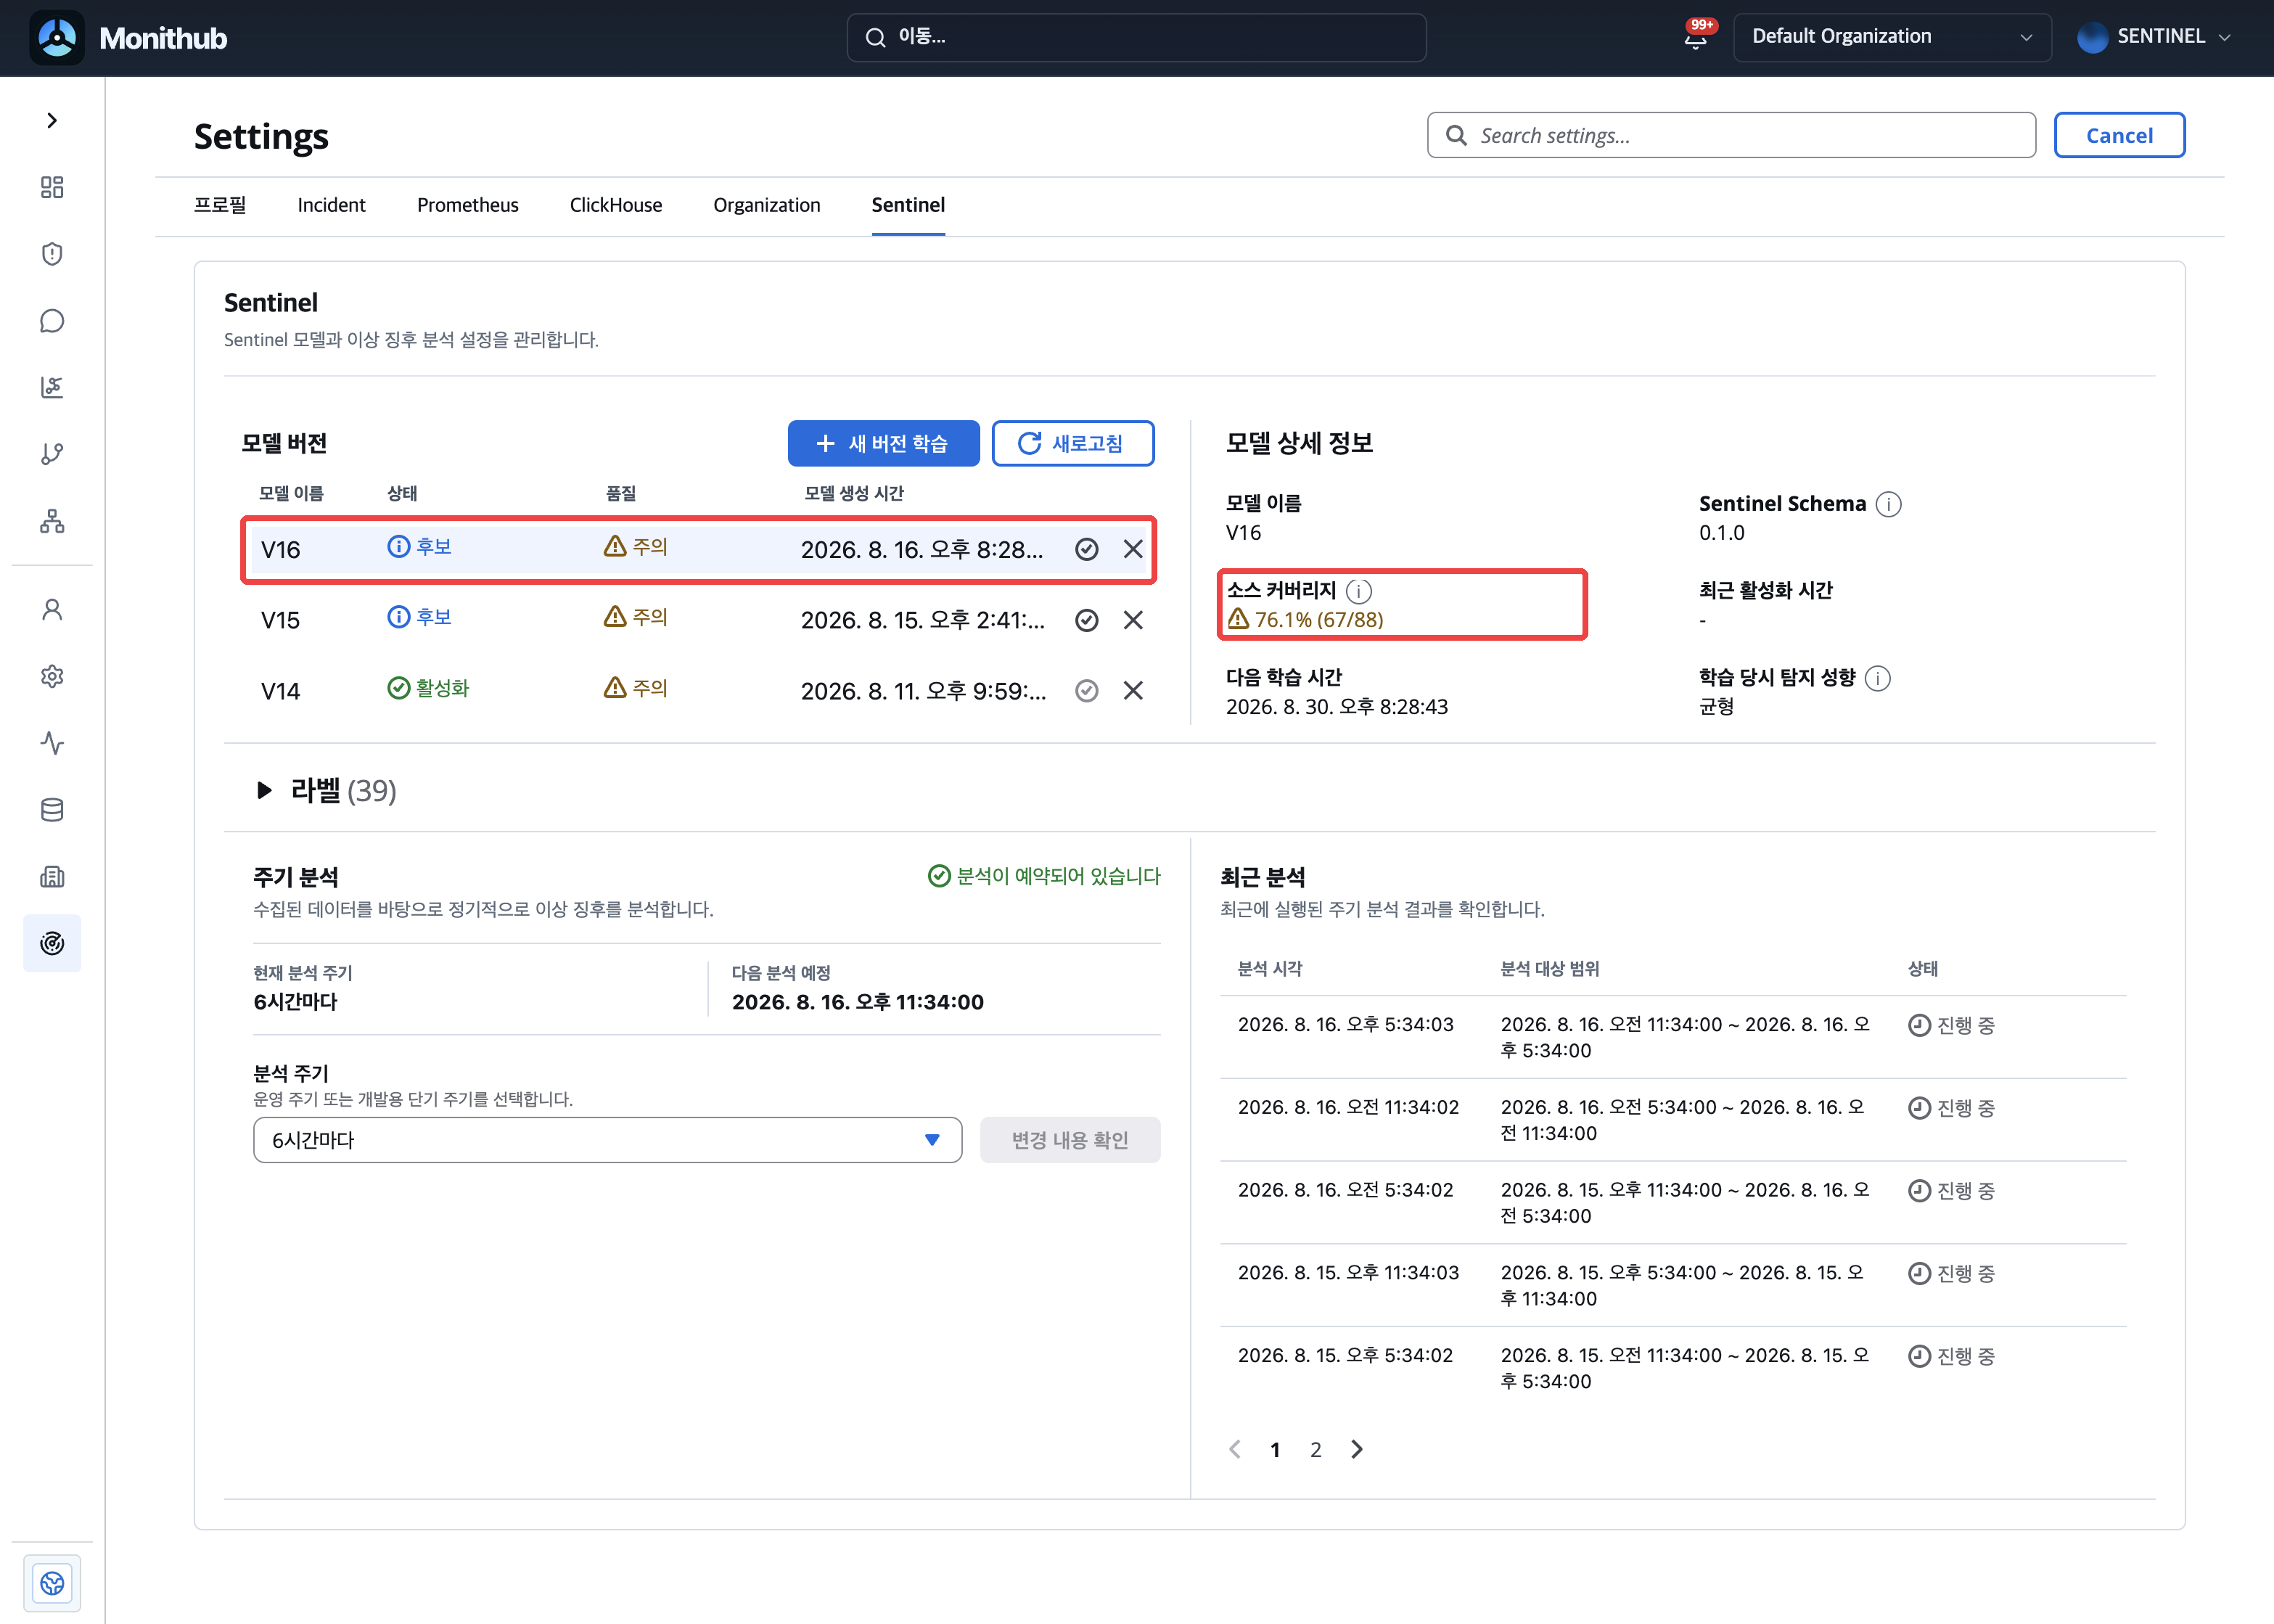Click analysis row 2026. 8. 15. 오후 5:34:02
The height and width of the screenshot is (1624, 2274).
[x=1673, y=1368]
